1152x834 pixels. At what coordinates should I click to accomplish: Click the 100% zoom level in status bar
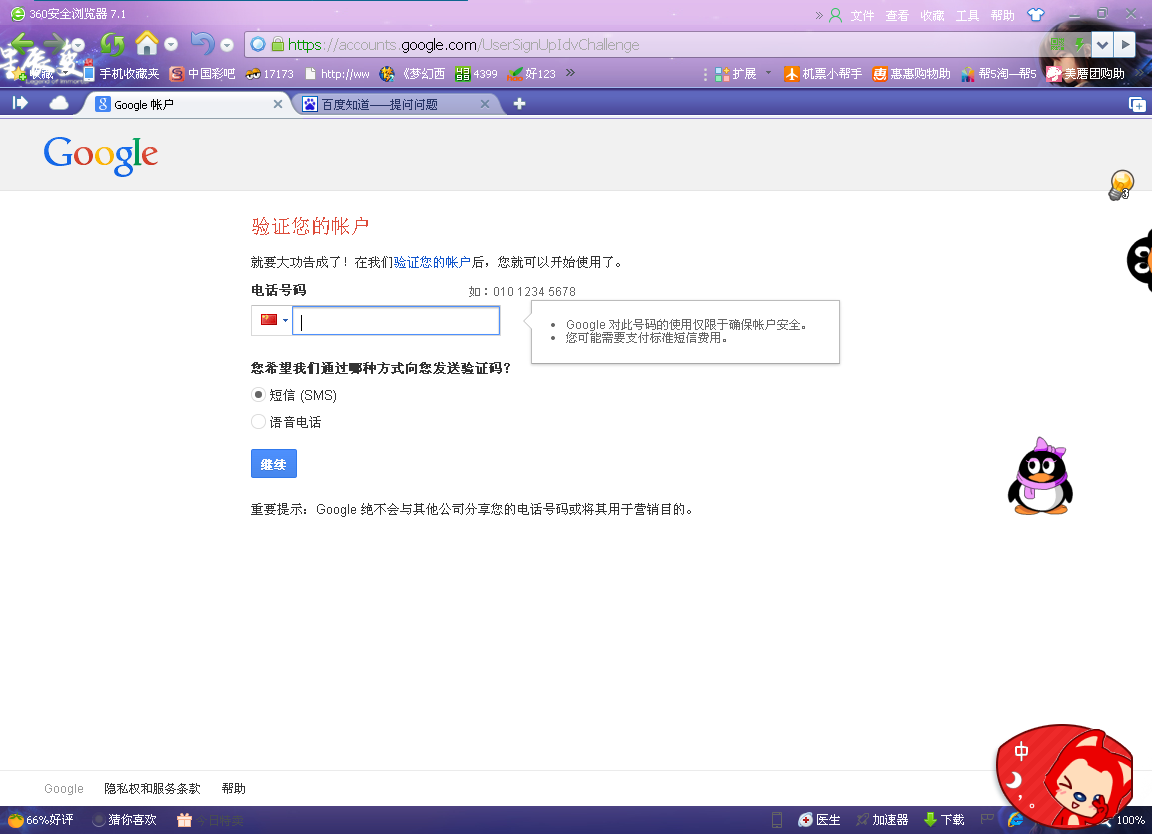click(x=1130, y=820)
